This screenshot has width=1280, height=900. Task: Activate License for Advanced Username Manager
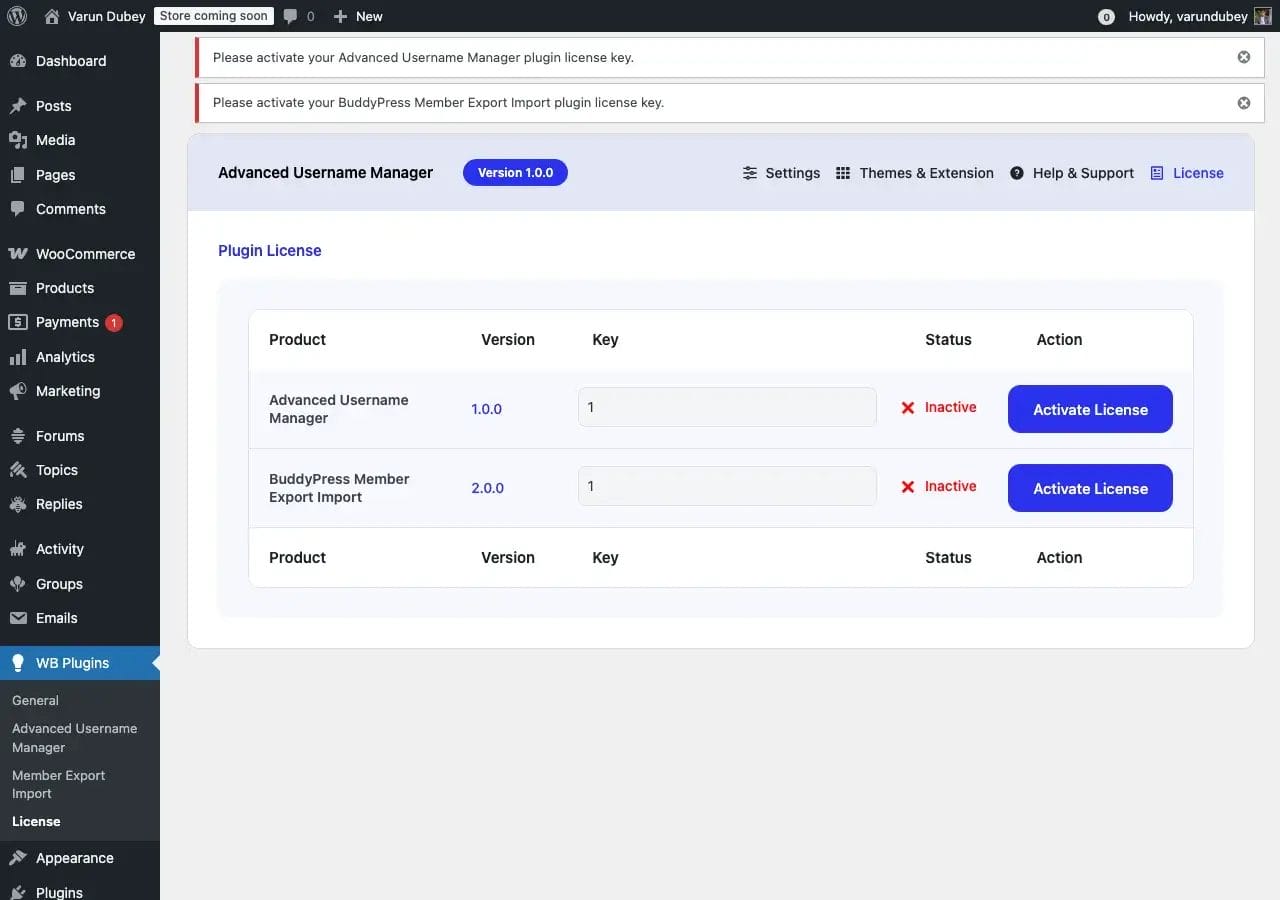tap(1089, 409)
